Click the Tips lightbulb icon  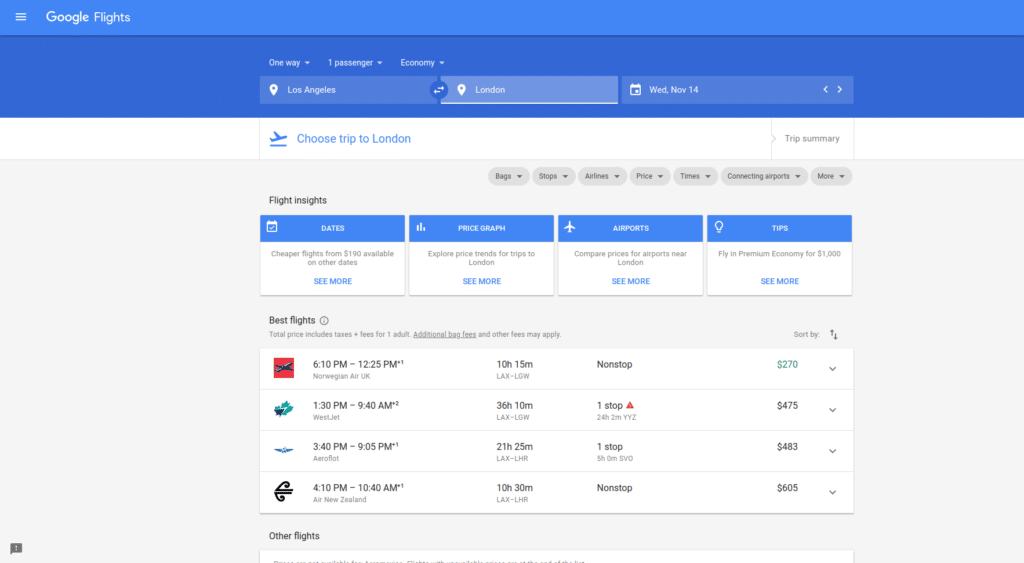pyautogui.click(x=719, y=227)
